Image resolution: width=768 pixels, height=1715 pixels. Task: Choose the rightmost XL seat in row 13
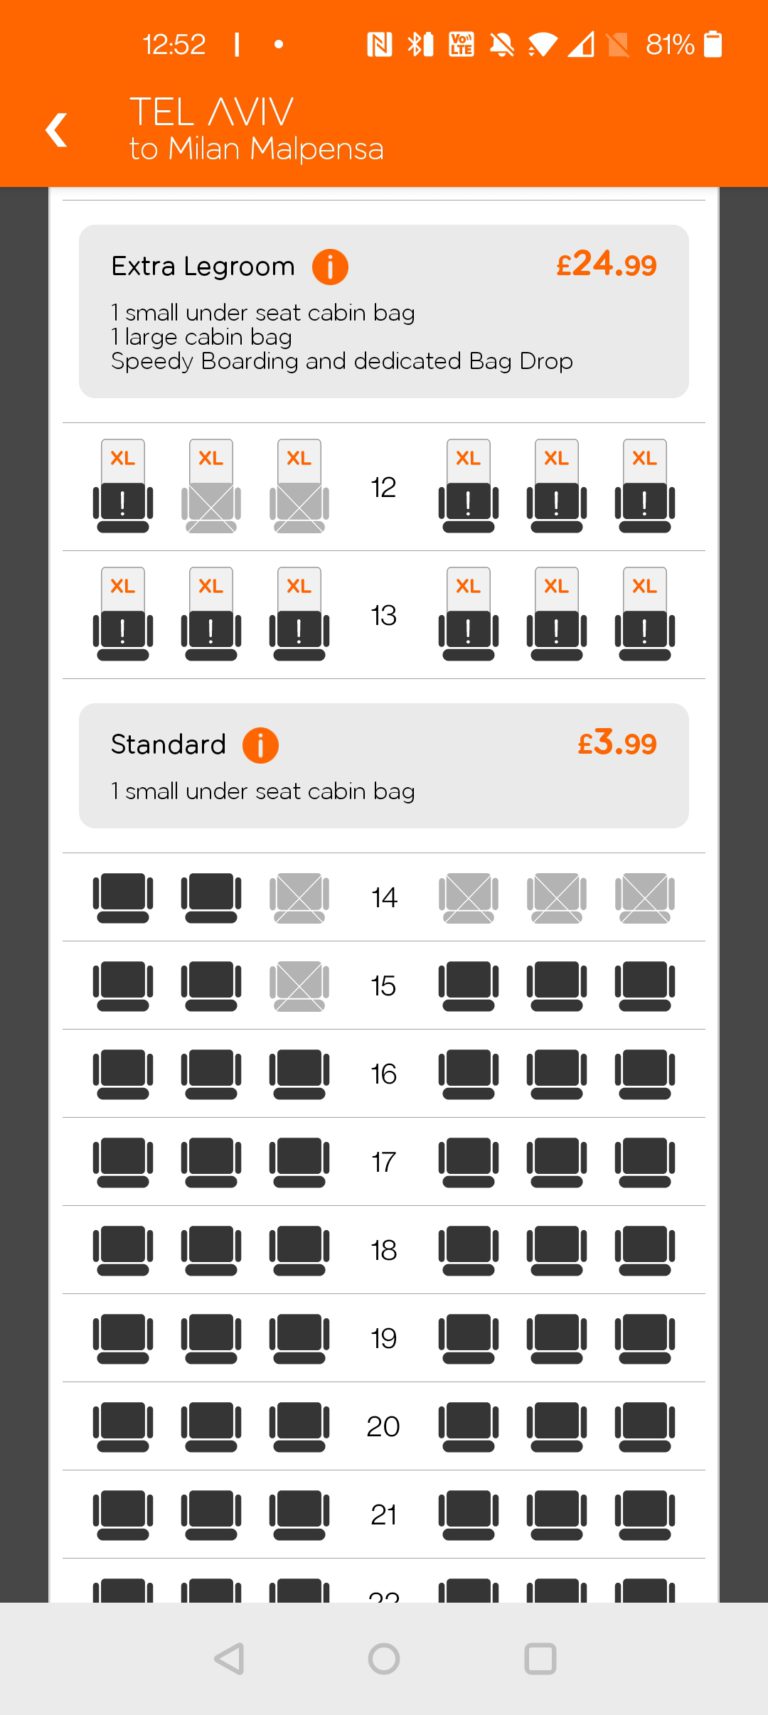tap(645, 615)
